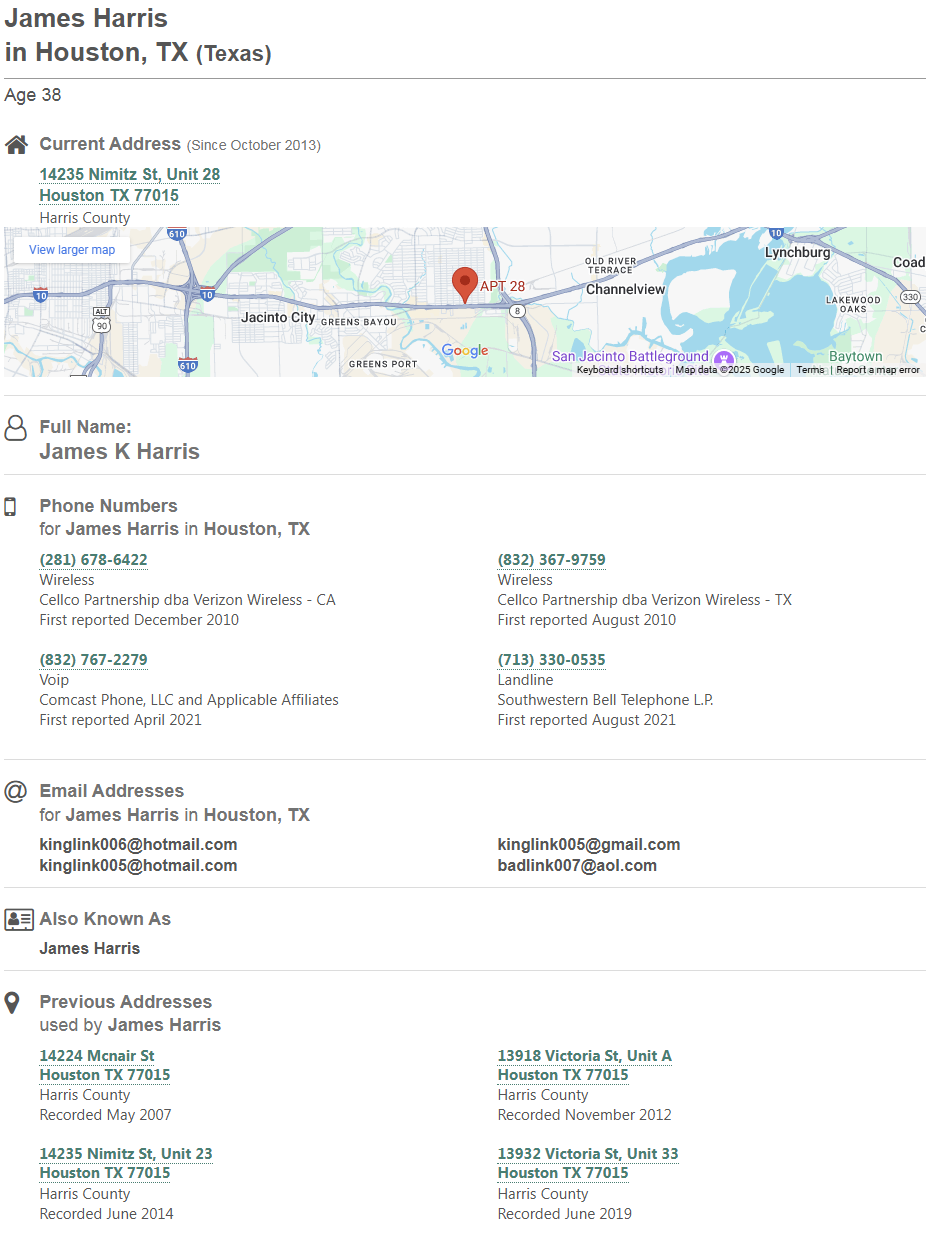931x1242 pixels.
Task: Click the Google logo on the map
Action: pos(465,350)
